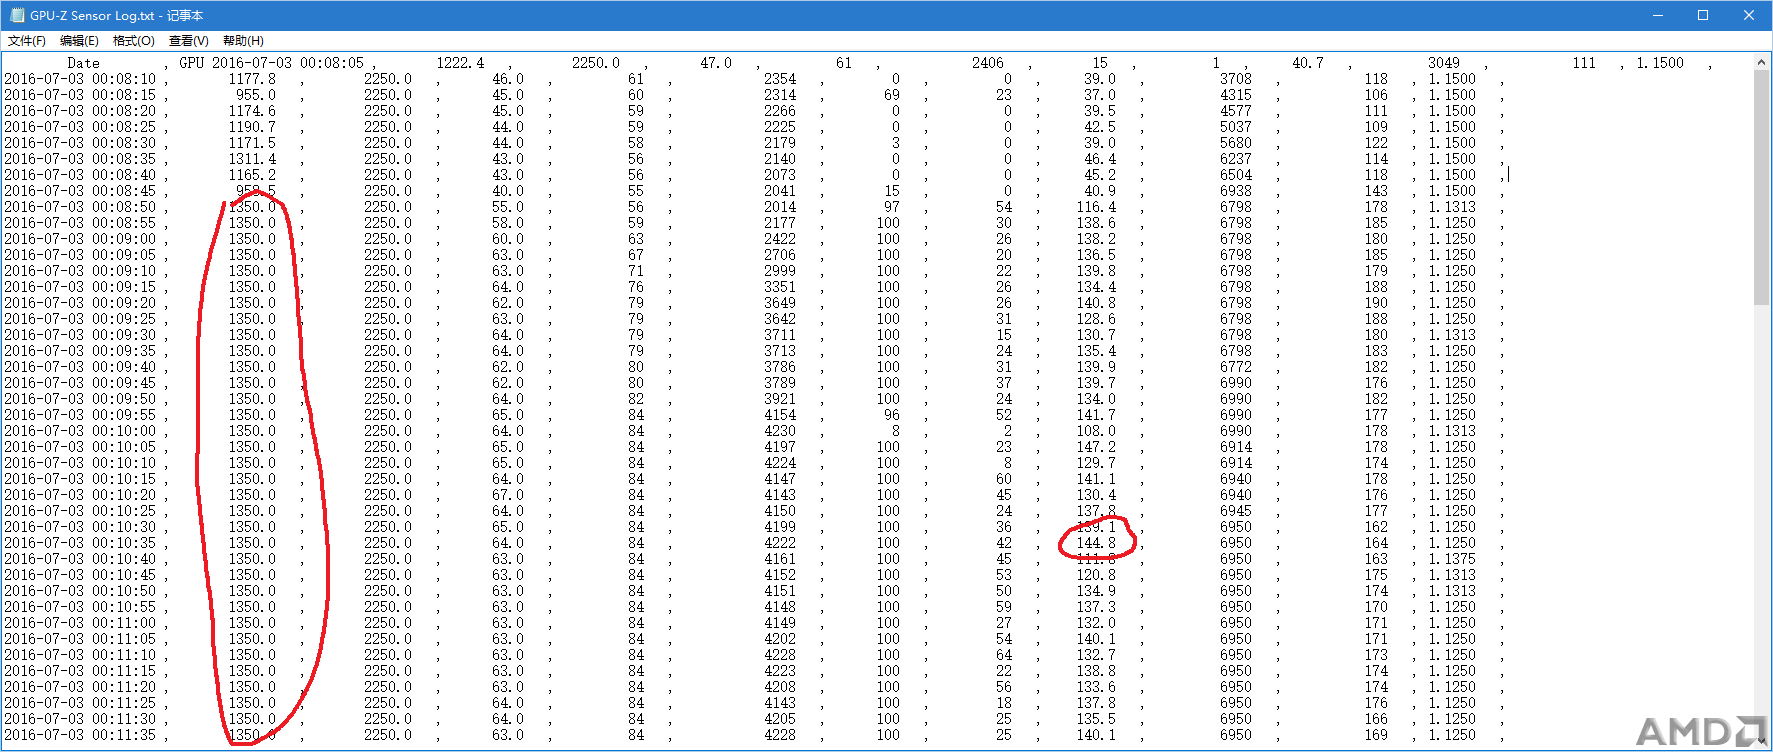Click temperature value 67.0
1773x752 pixels.
click(508, 495)
